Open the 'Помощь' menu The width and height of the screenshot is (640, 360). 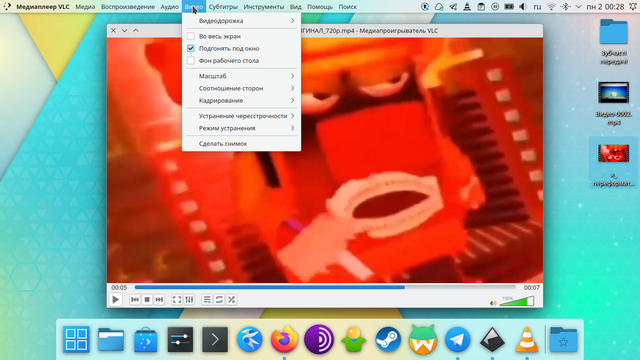(320, 7)
